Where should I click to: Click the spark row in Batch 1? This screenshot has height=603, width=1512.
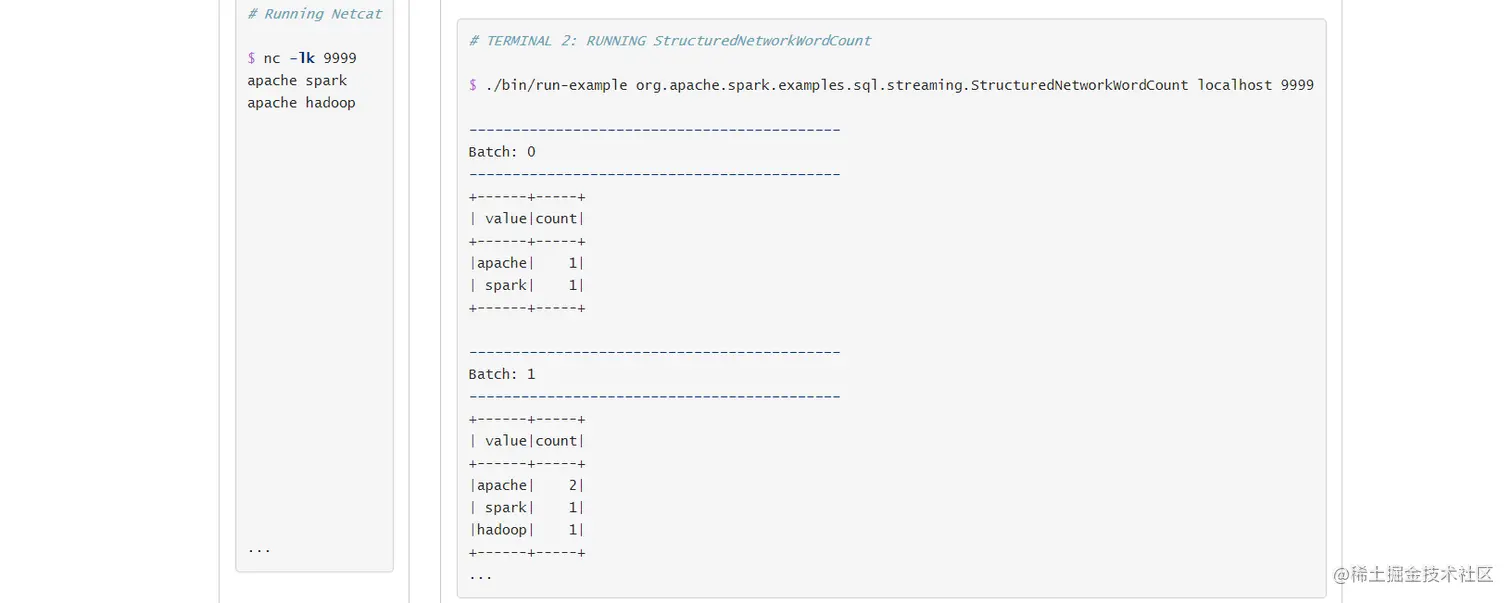coord(527,508)
